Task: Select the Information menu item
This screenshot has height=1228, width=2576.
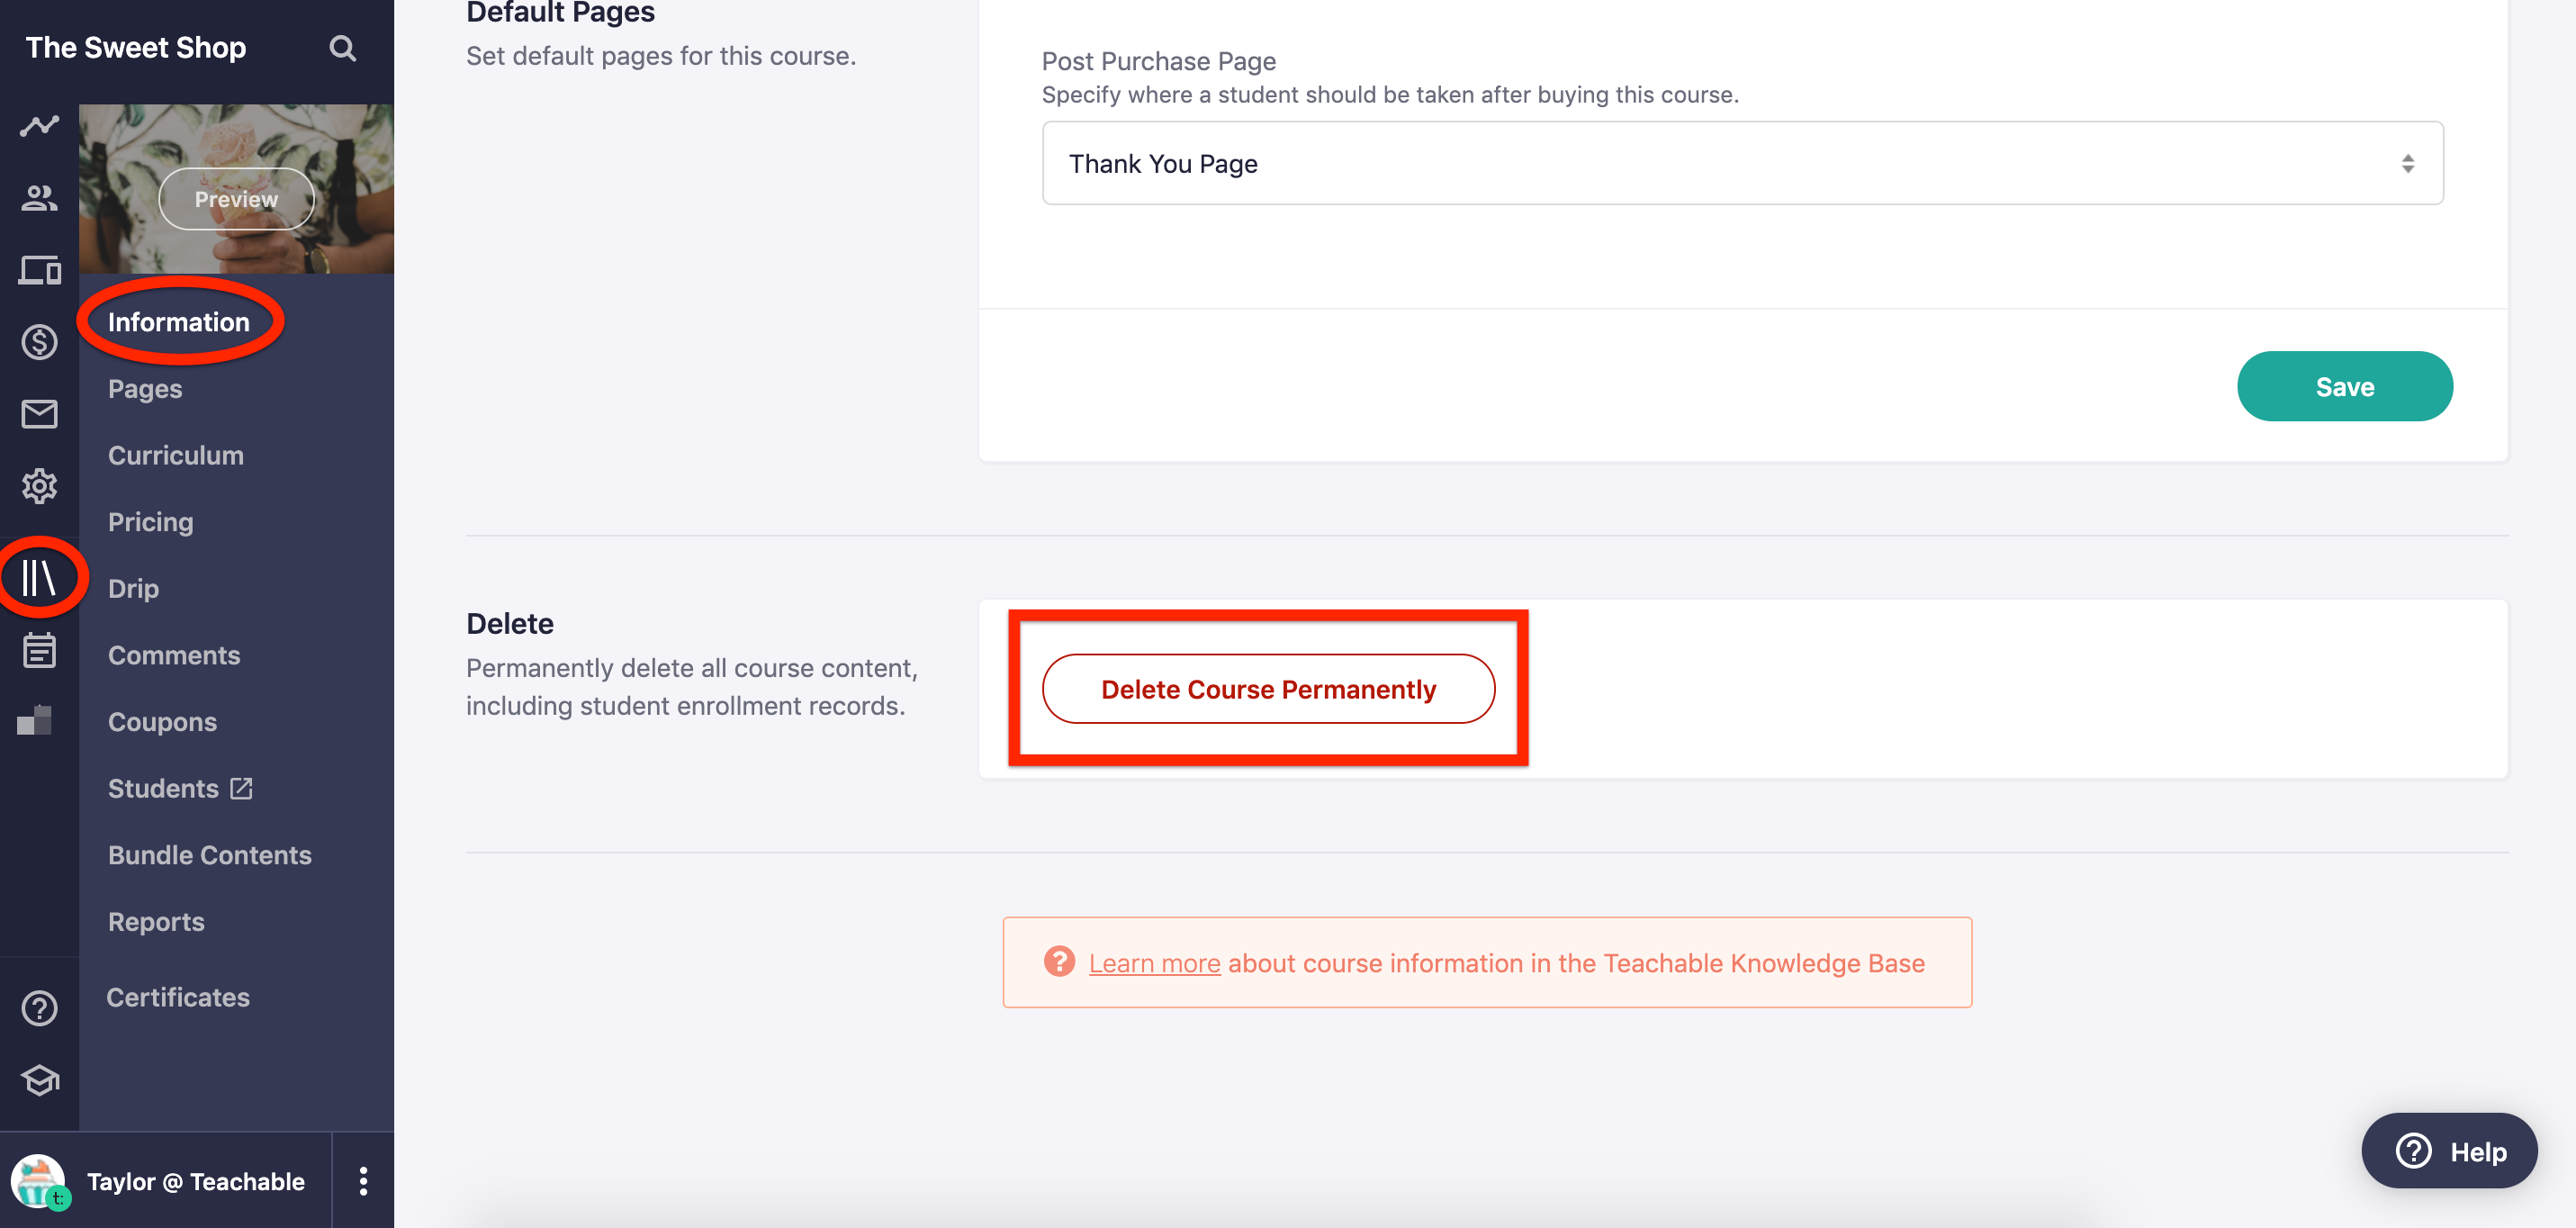Action: (179, 322)
